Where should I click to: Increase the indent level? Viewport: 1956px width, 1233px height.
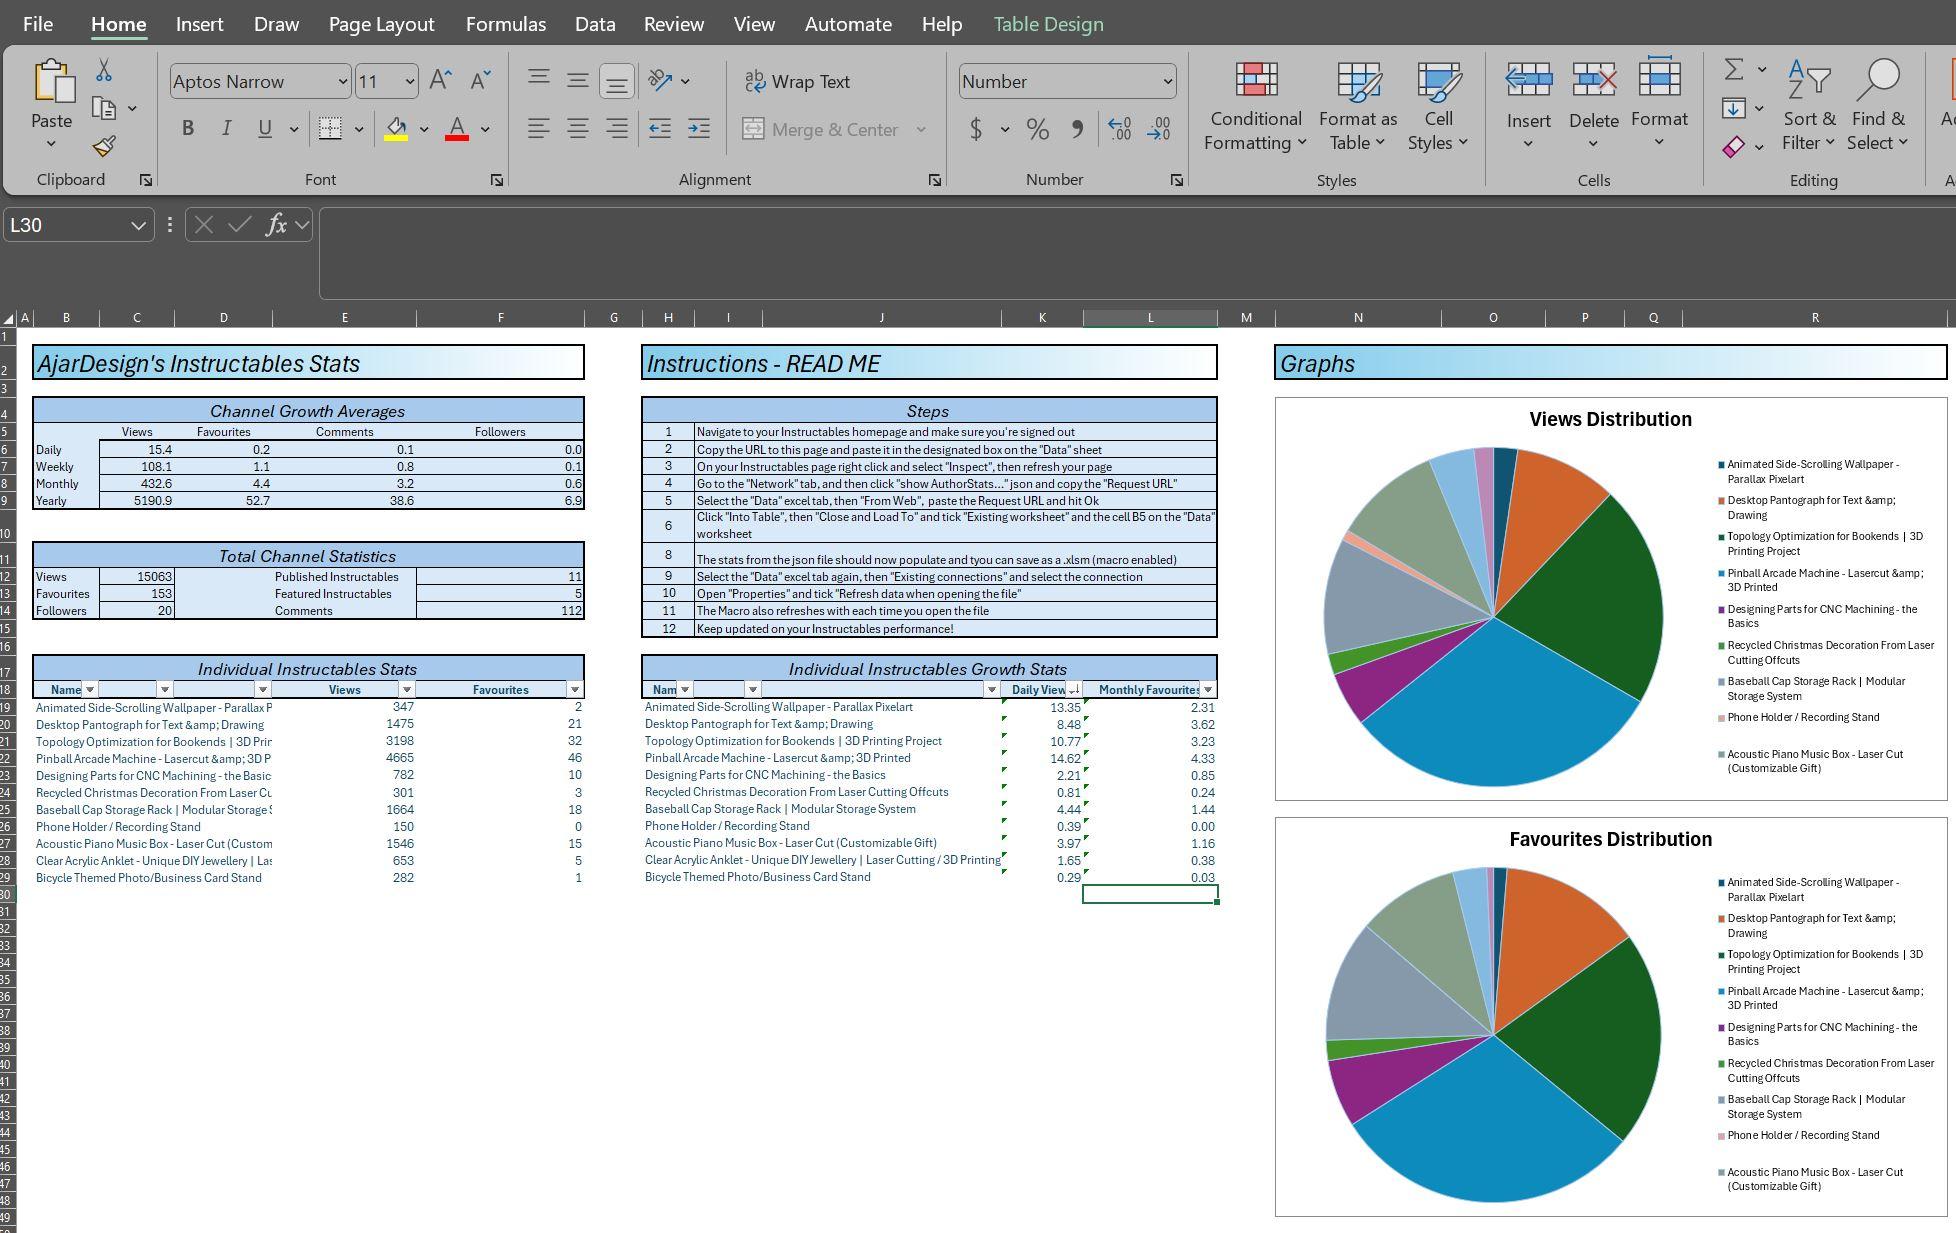[x=699, y=128]
